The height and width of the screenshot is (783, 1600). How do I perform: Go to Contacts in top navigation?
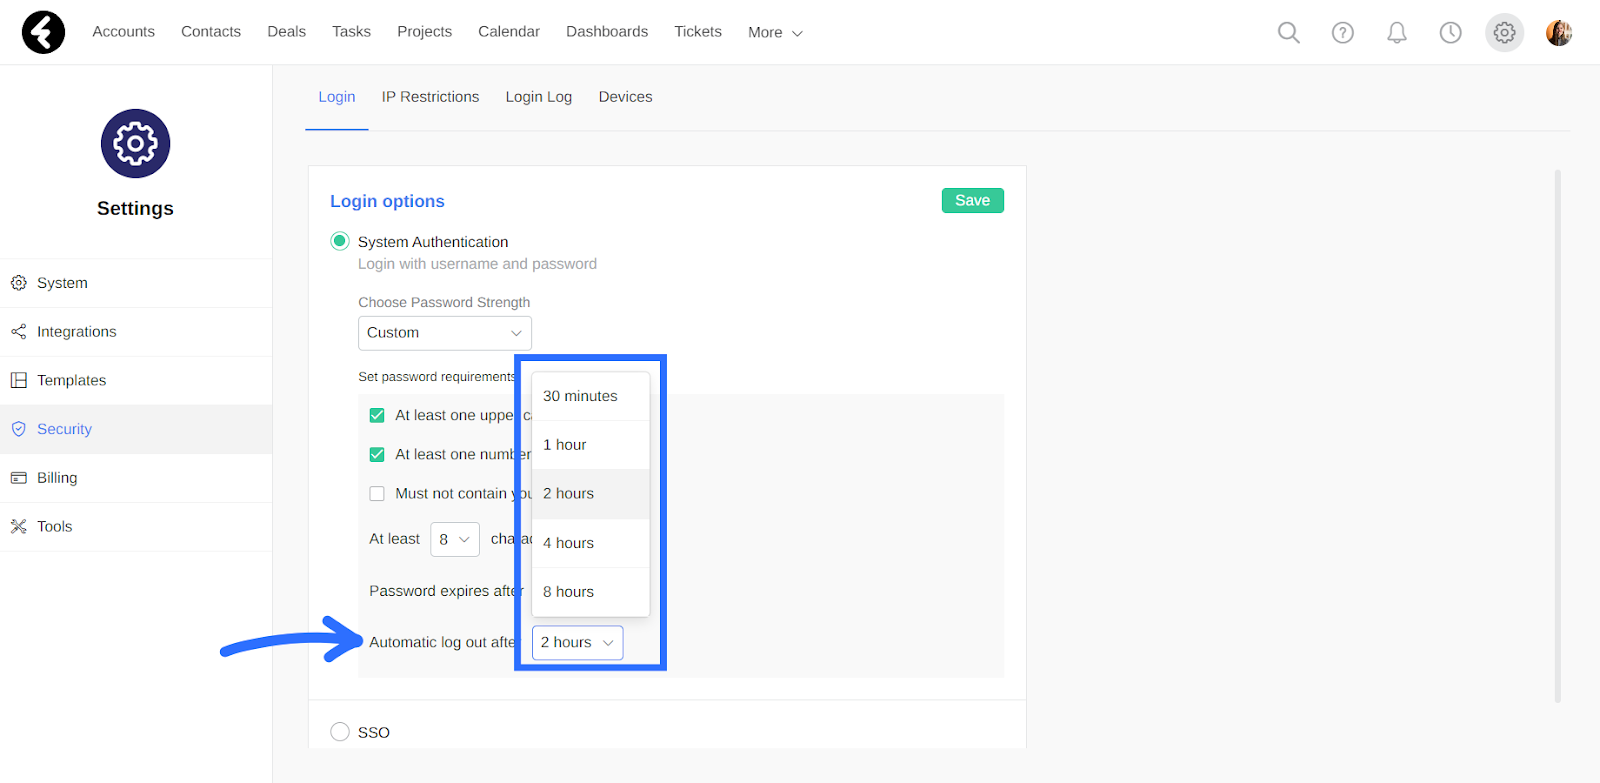pyautogui.click(x=211, y=32)
